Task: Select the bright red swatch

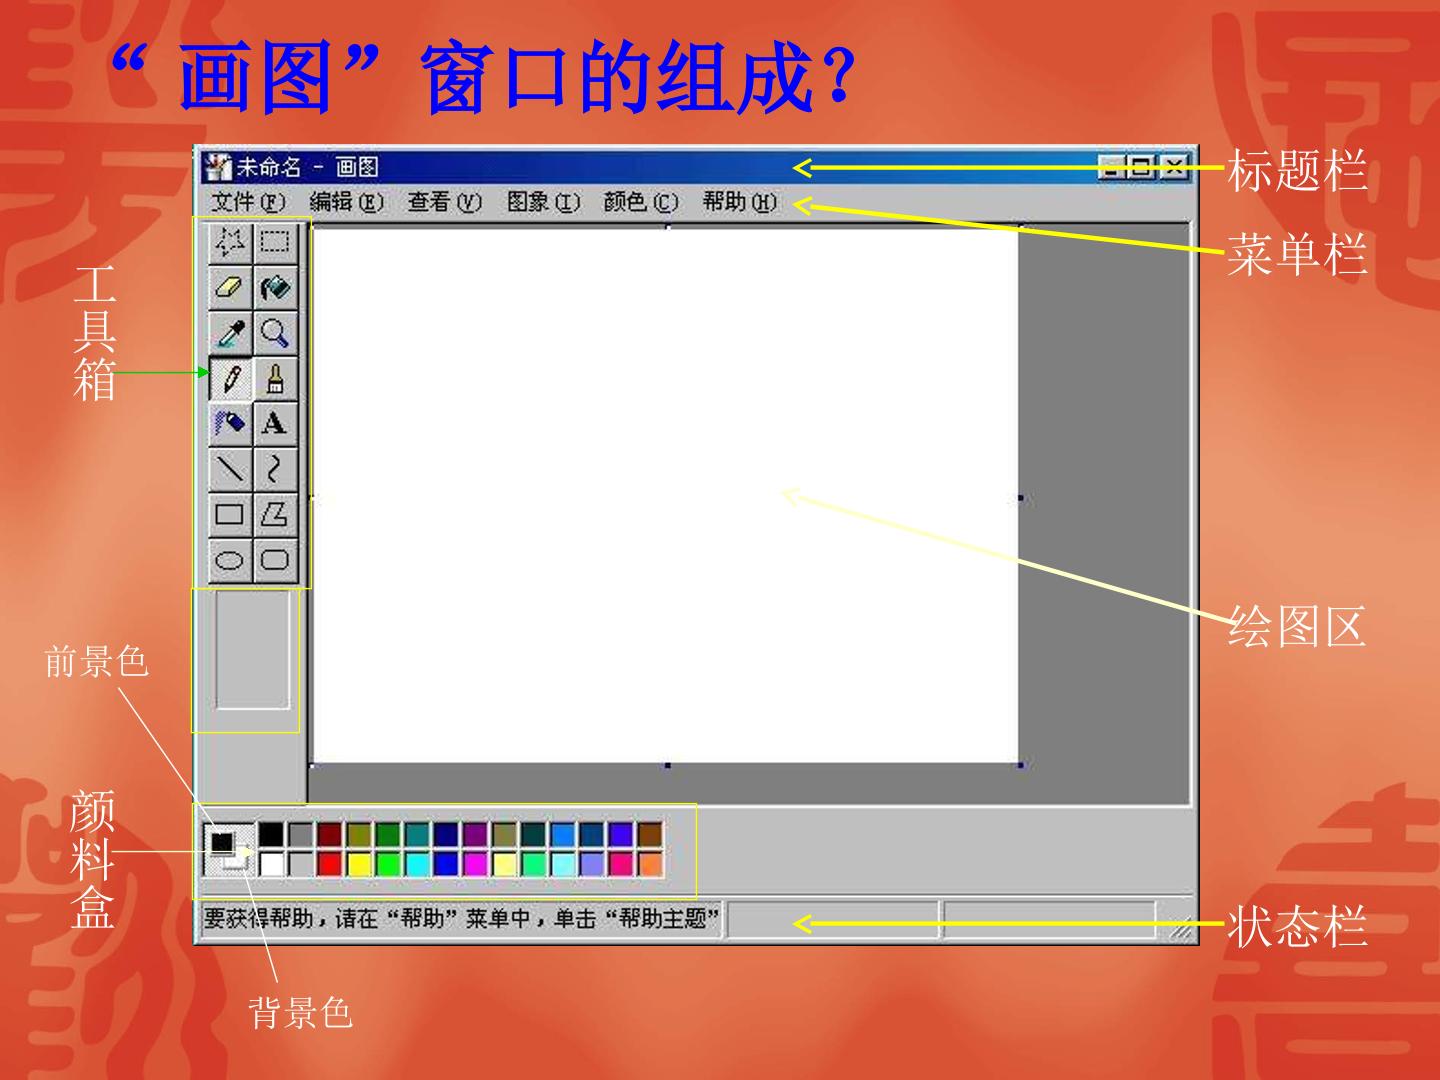Action: click(x=330, y=864)
